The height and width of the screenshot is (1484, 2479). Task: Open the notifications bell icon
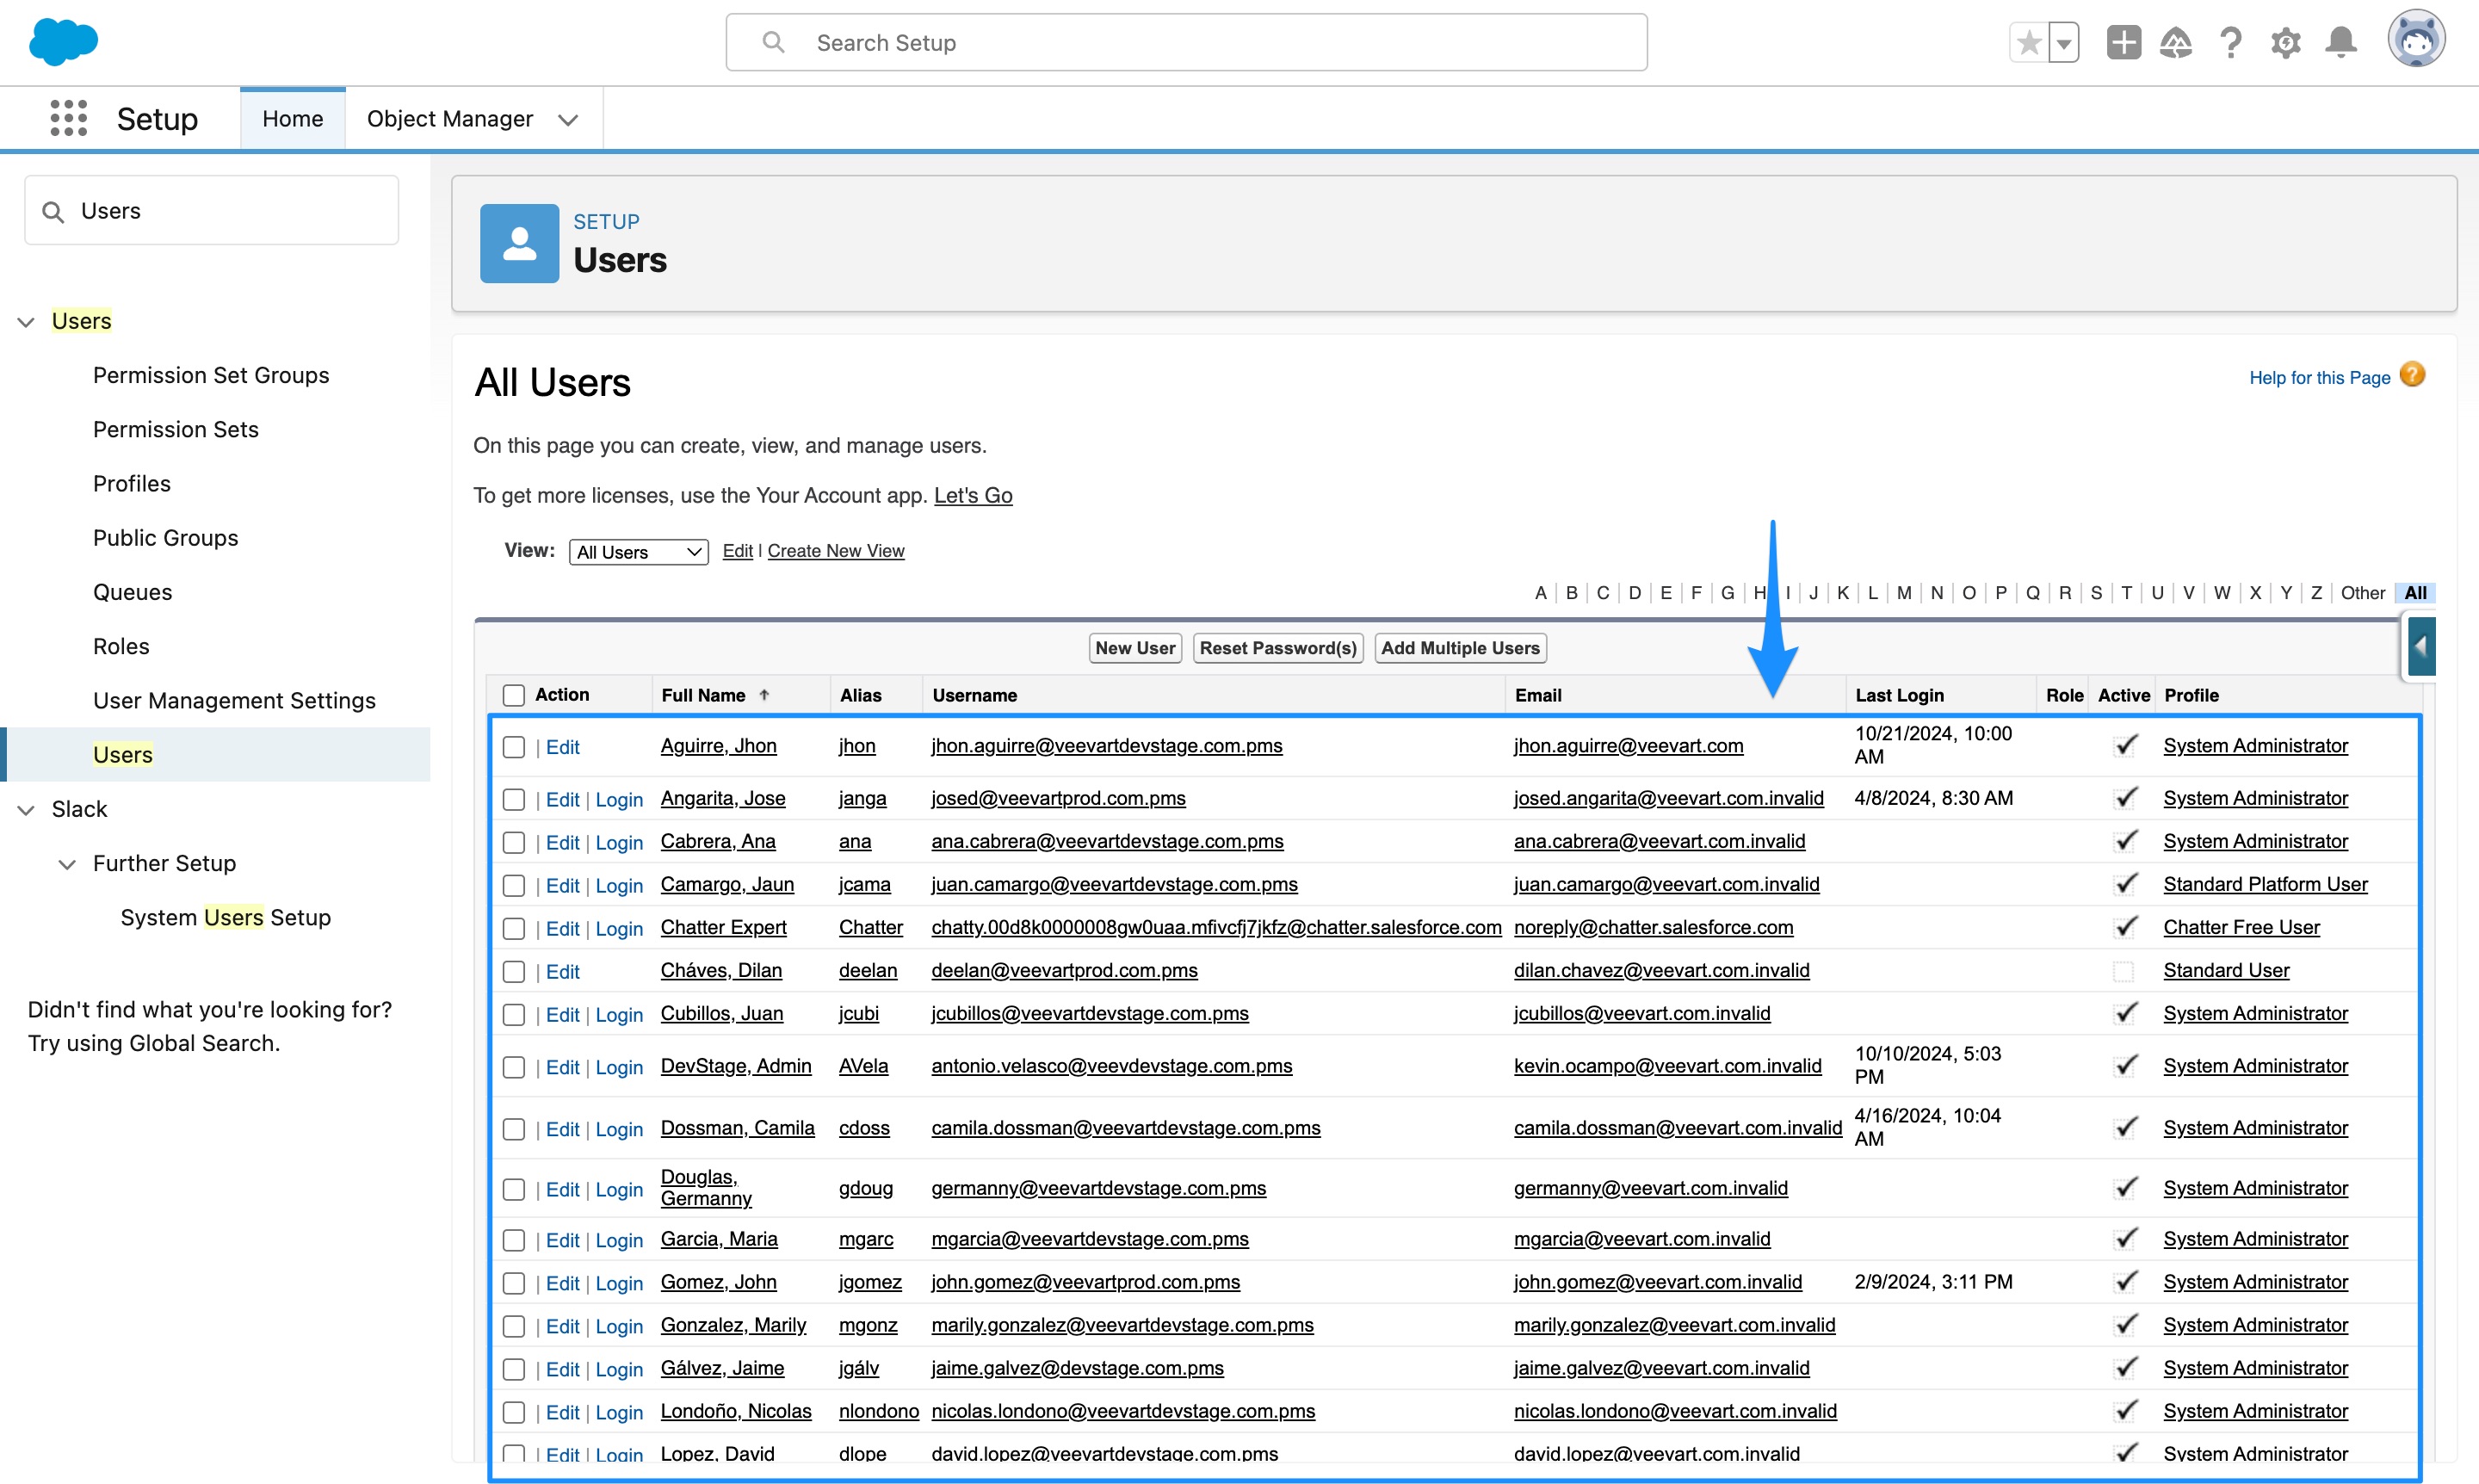(x=2340, y=42)
